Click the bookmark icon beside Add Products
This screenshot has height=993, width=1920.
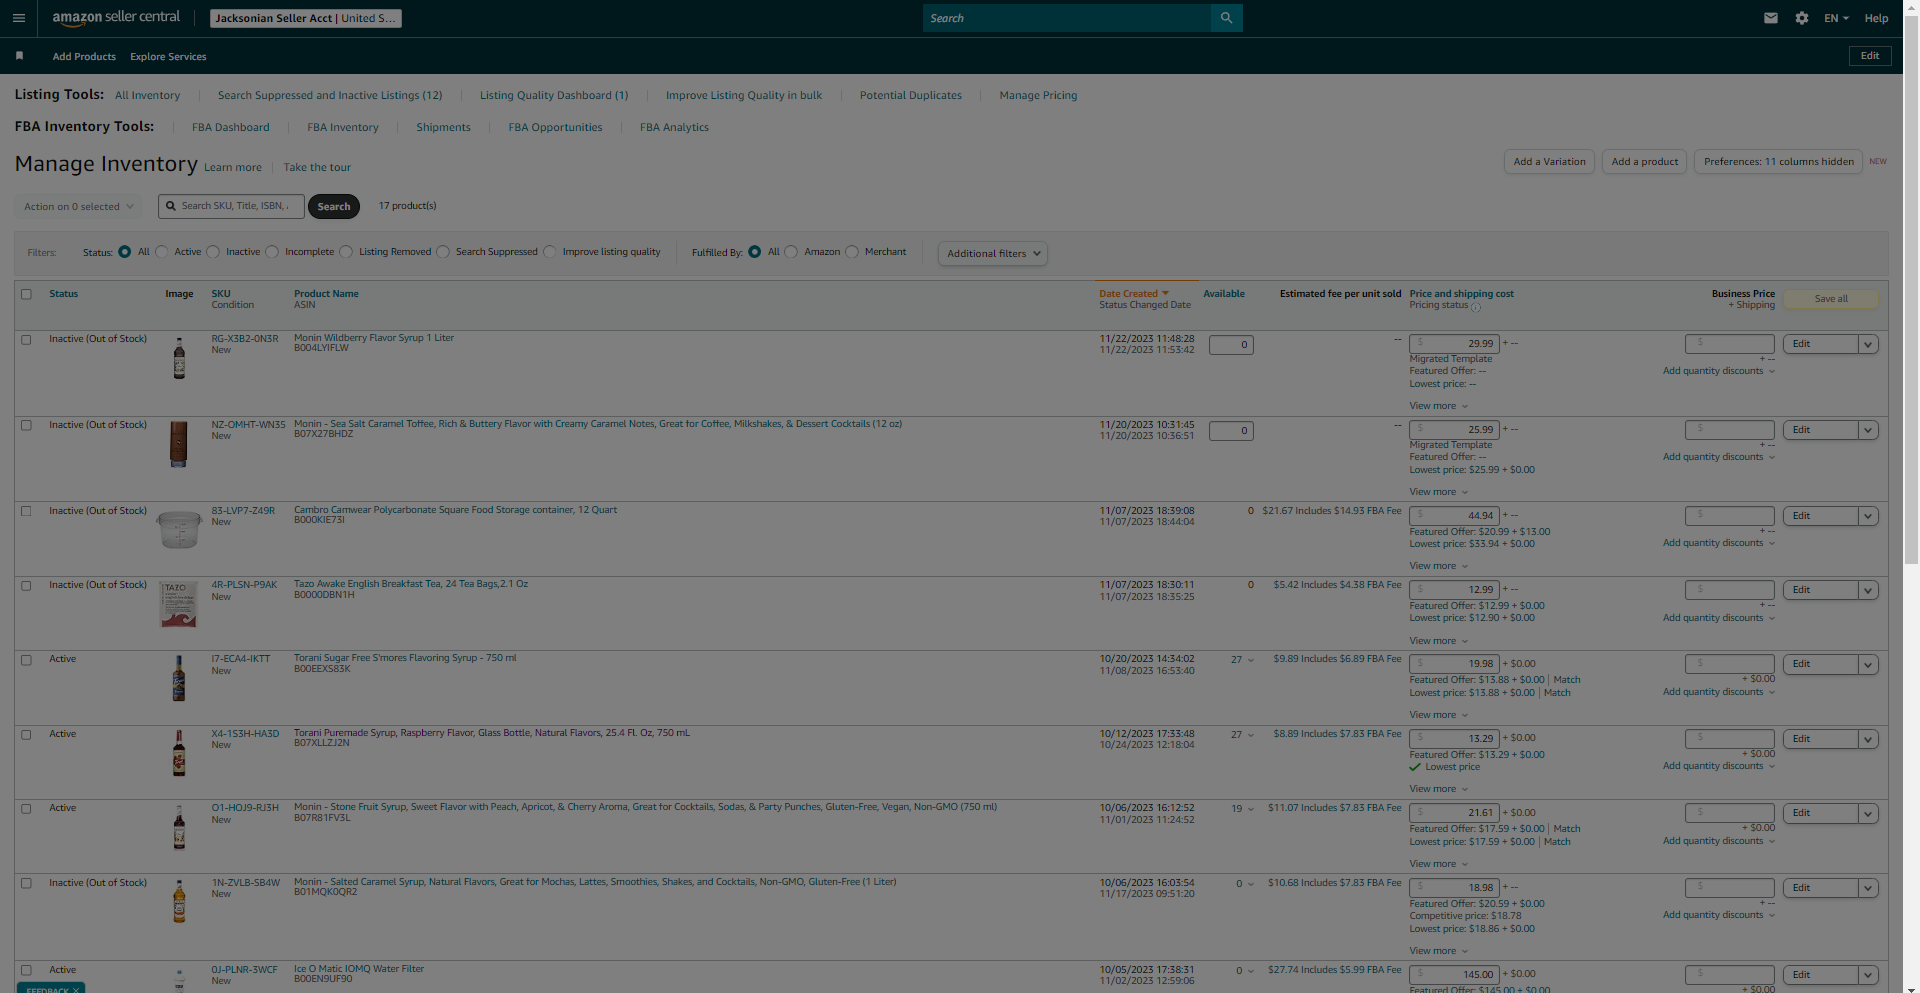(x=19, y=56)
